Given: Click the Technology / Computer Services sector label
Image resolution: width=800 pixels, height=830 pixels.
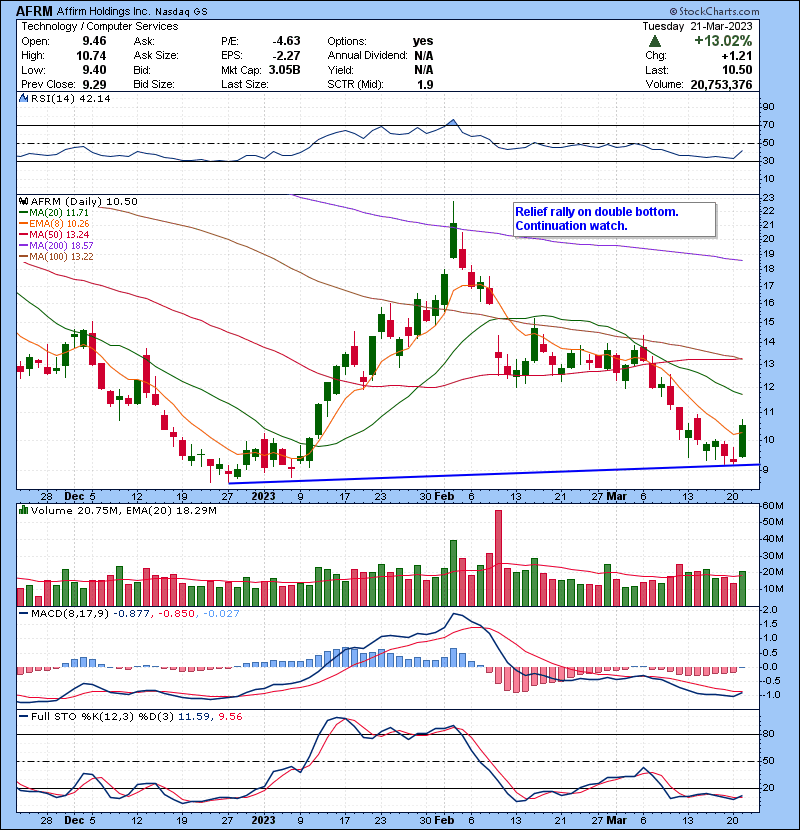Looking at the screenshot, I should 100,26.
